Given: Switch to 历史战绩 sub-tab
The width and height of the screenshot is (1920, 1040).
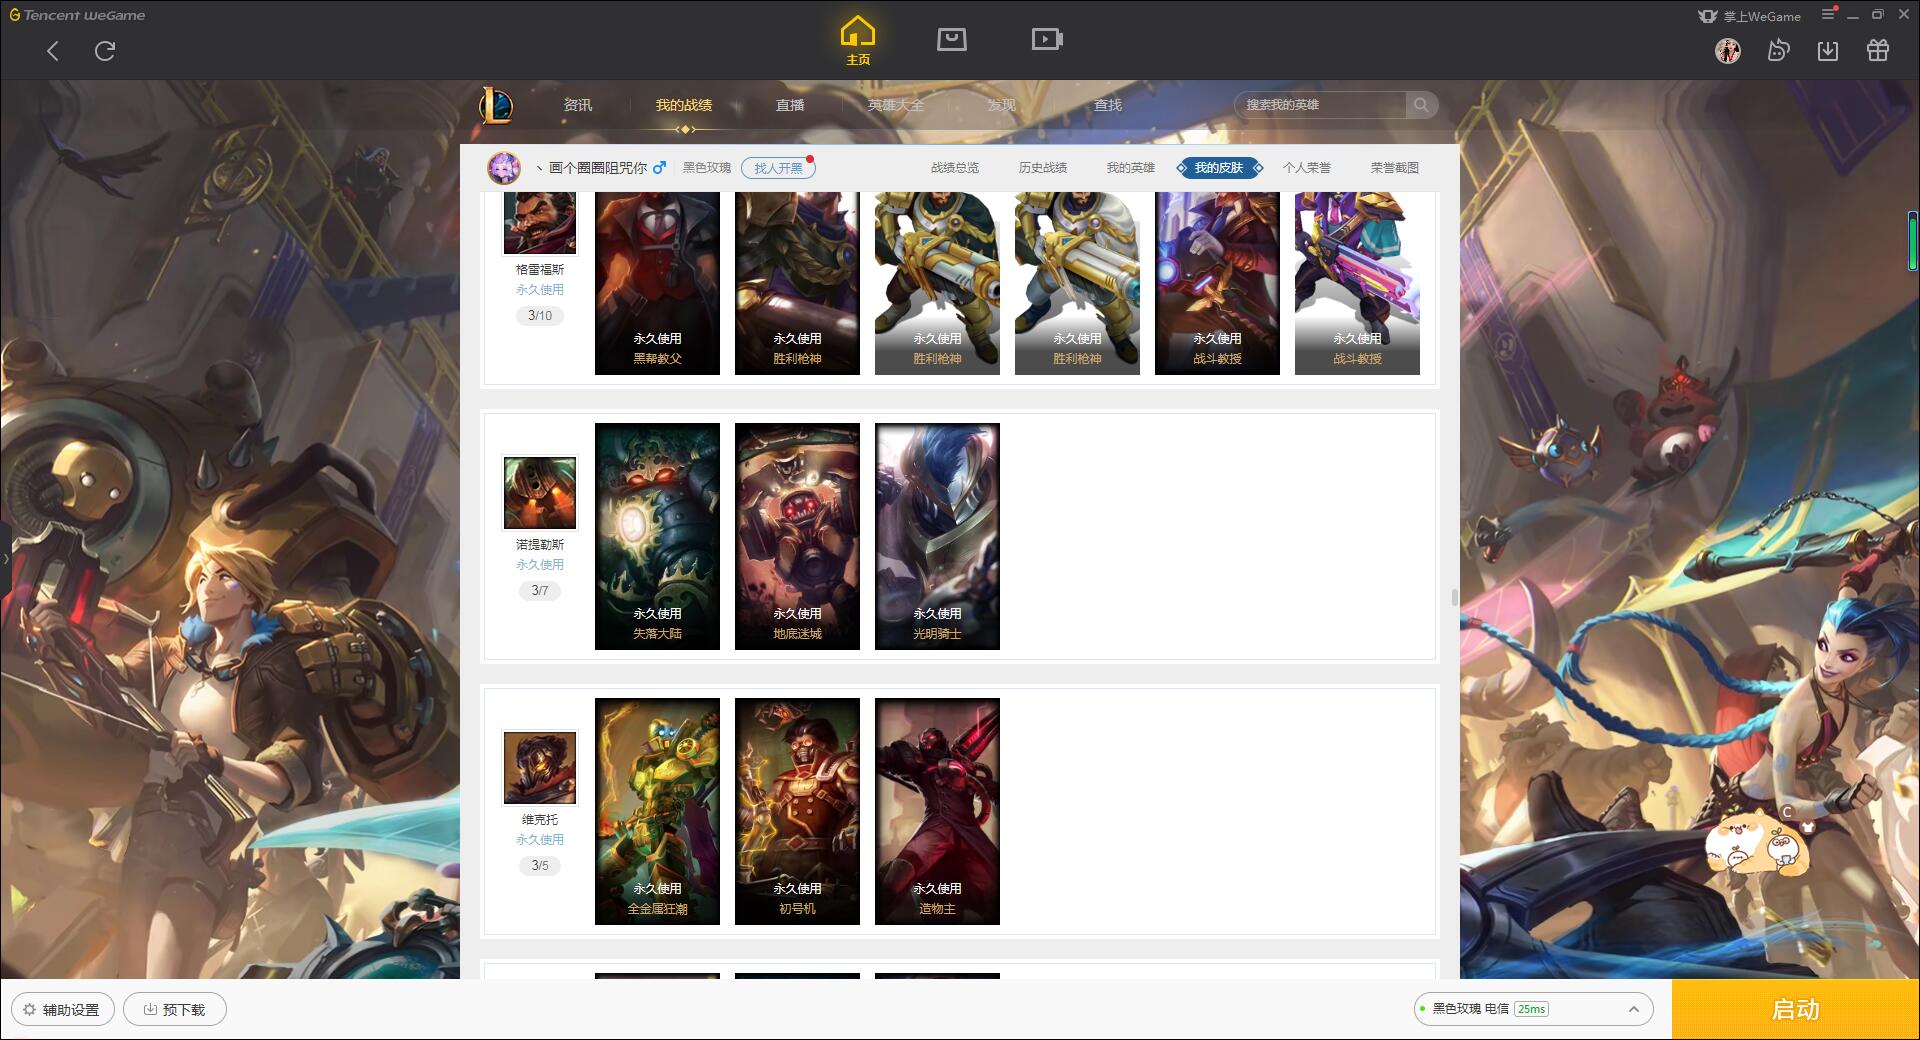Looking at the screenshot, I should (1043, 168).
